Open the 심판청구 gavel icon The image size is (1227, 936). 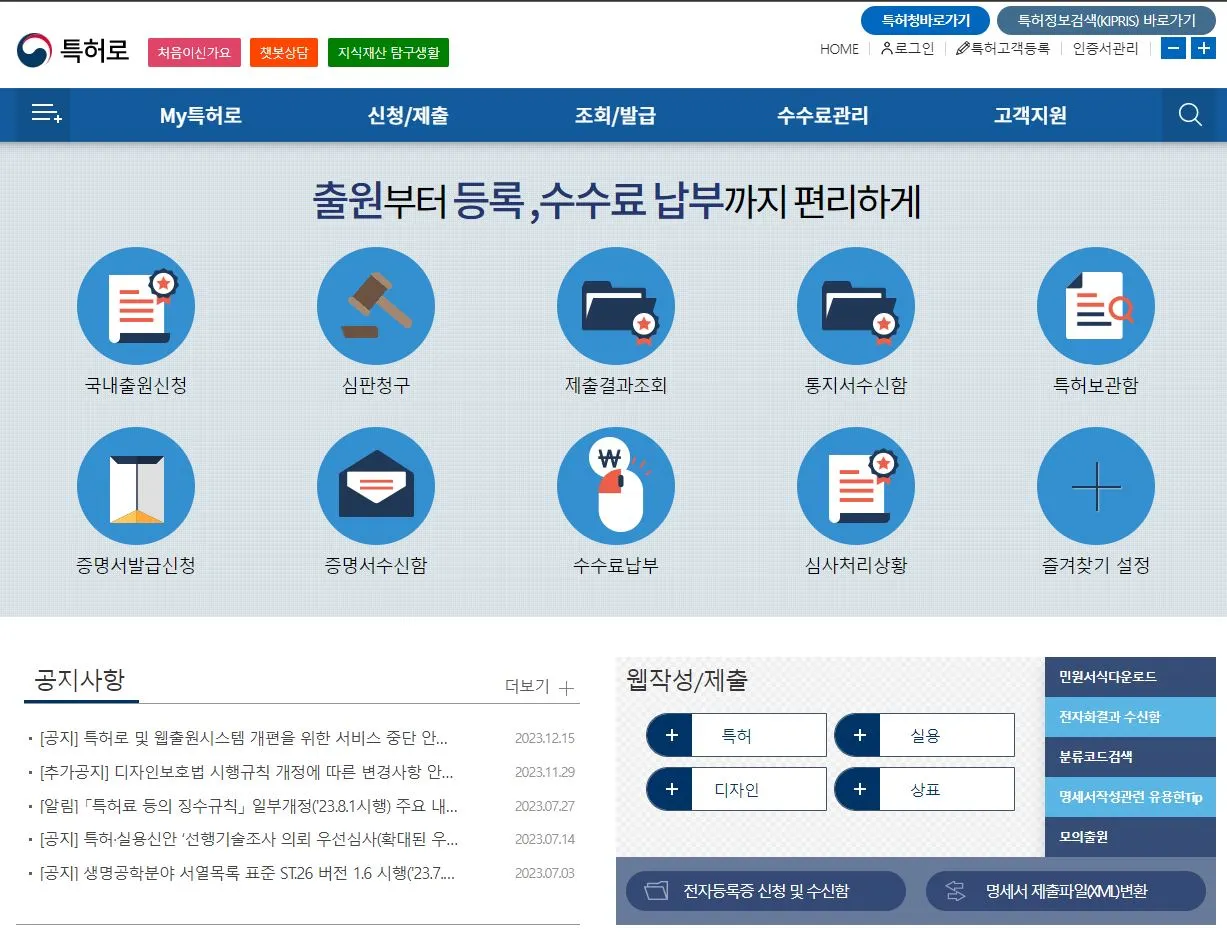(376, 307)
